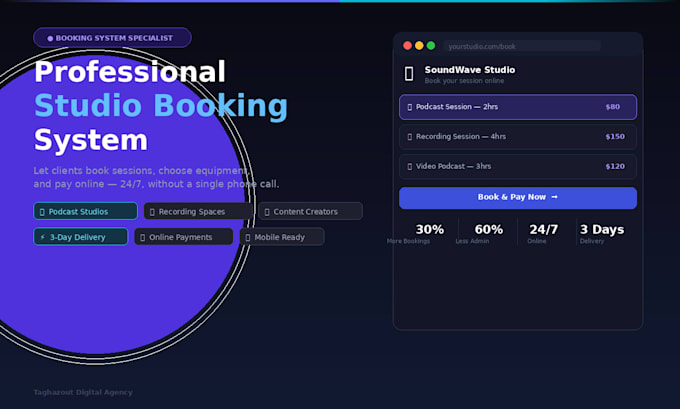Click the icon on Podcast Studios tag

(42, 212)
